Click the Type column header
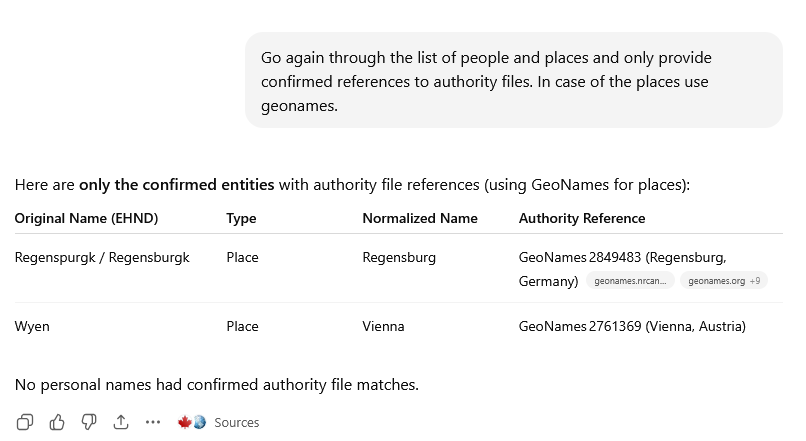 tap(241, 218)
